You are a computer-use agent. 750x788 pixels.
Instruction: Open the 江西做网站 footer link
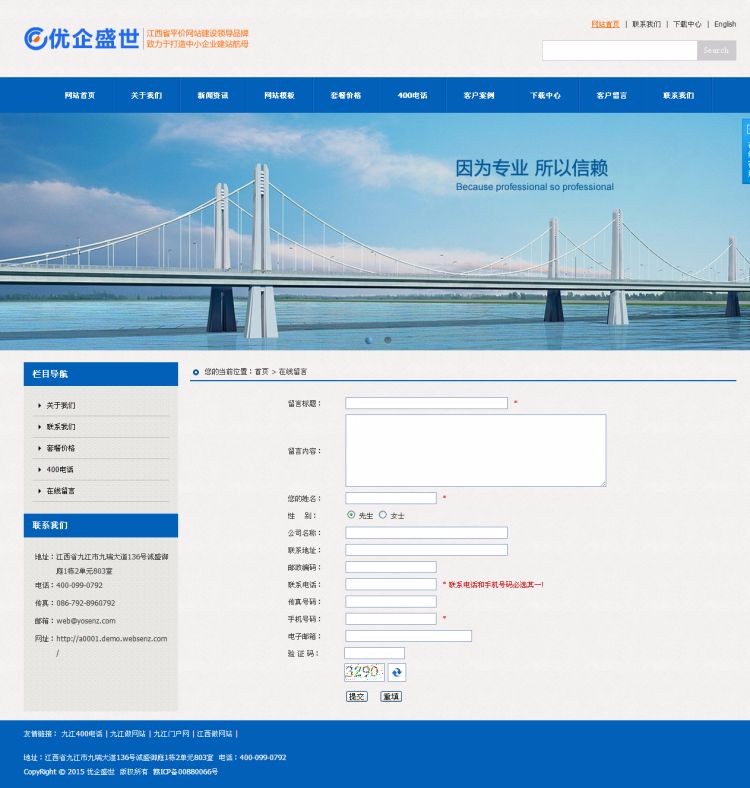(x=214, y=734)
